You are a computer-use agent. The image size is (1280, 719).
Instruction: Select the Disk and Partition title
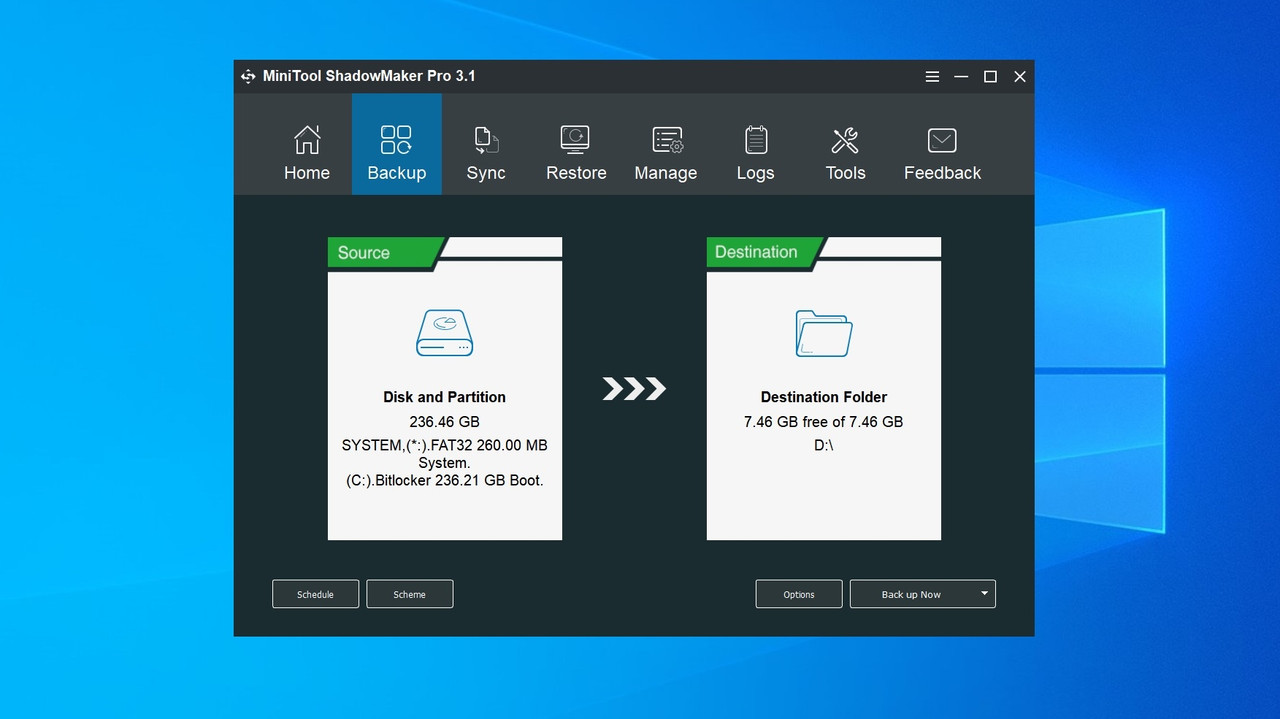click(445, 397)
